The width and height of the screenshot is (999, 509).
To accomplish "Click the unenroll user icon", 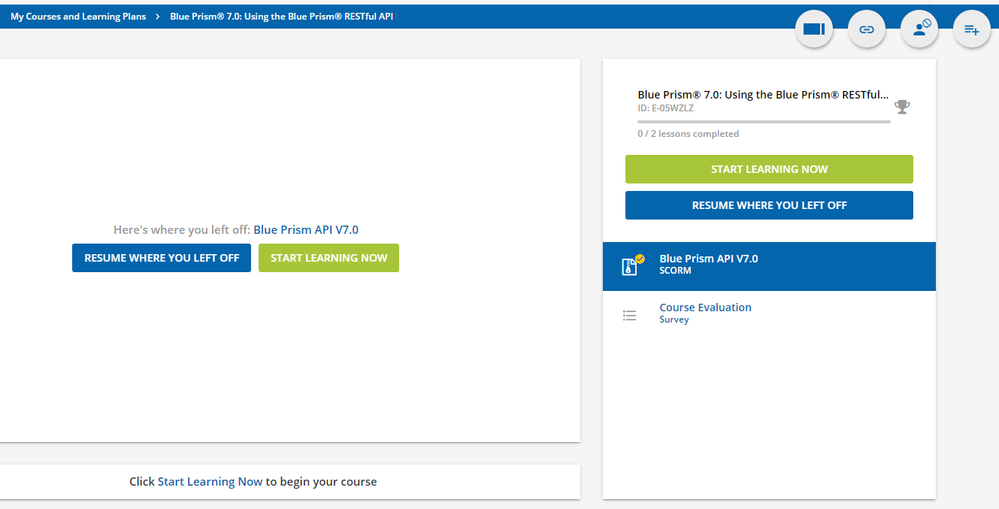I will coord(919,29).
